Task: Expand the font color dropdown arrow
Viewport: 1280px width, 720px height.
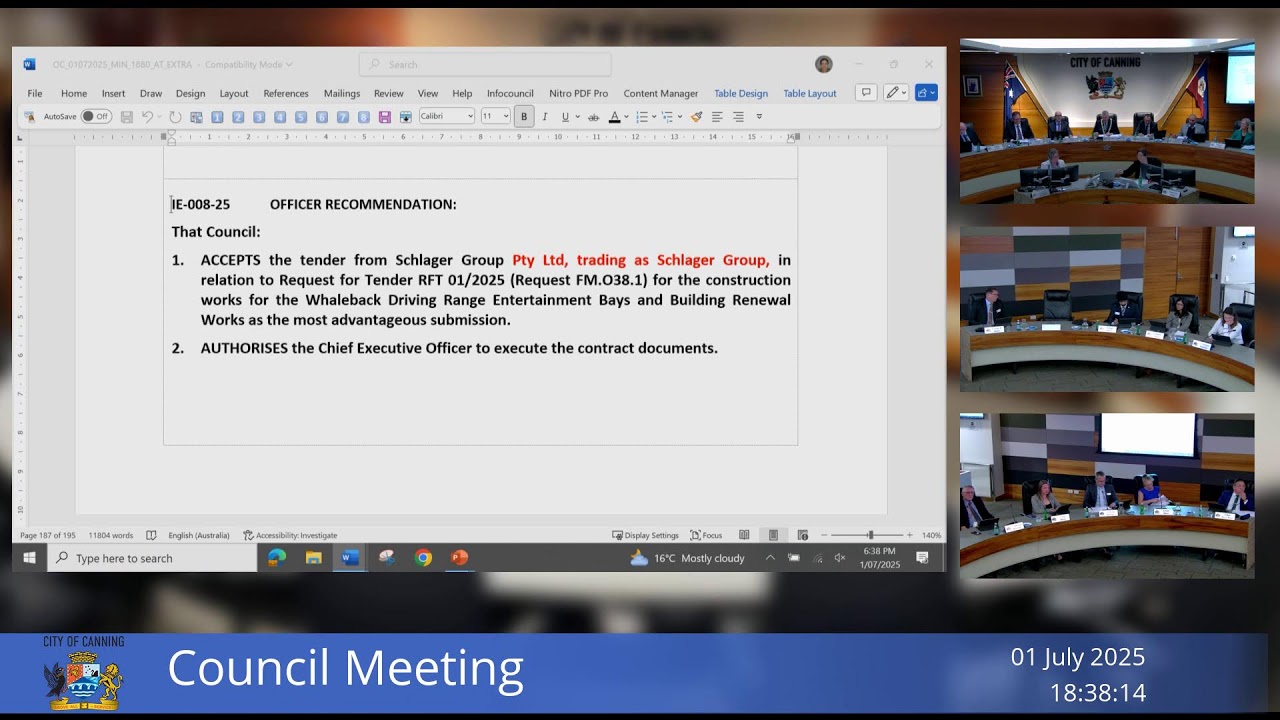Action: click(626, 117)
